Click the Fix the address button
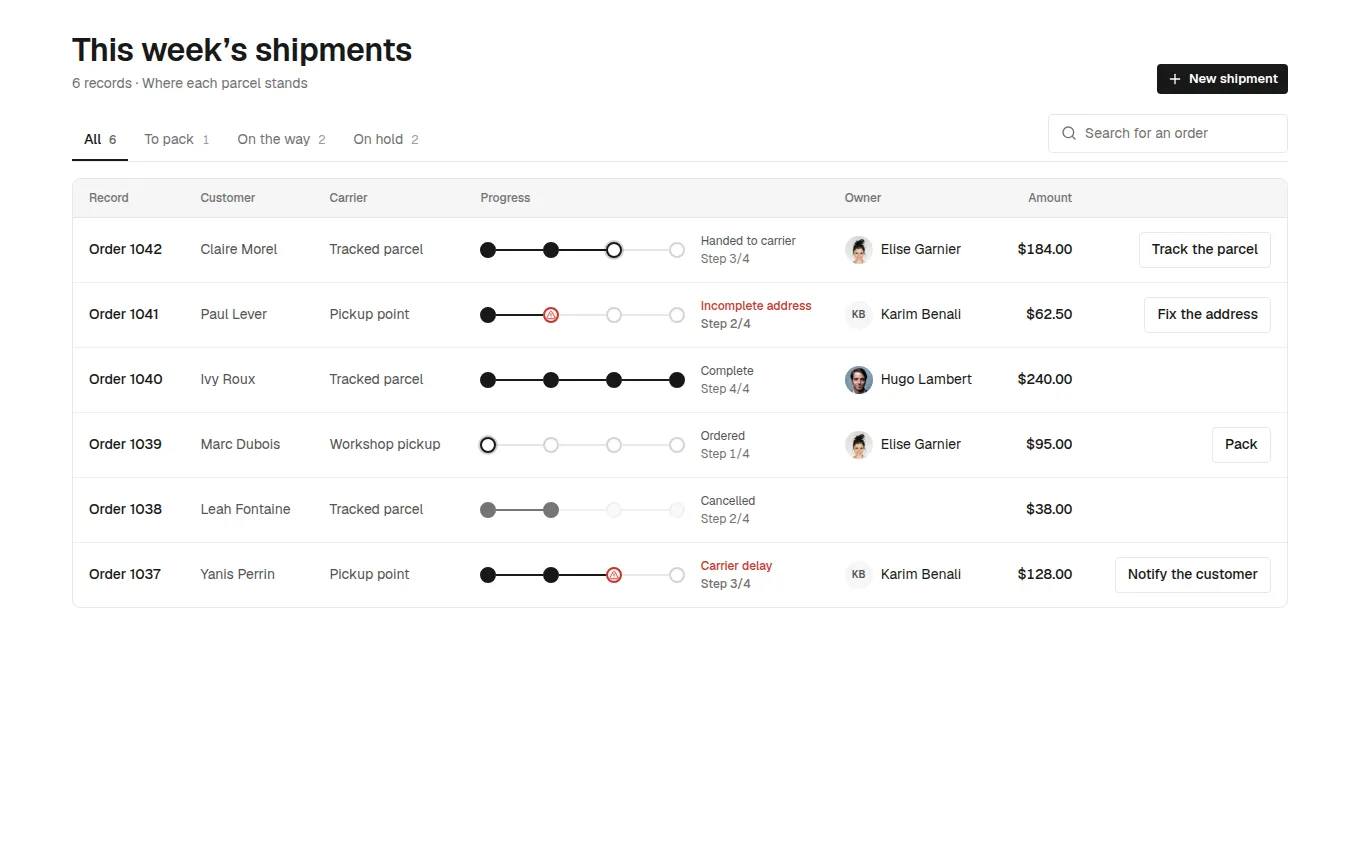 [1207, 315]
